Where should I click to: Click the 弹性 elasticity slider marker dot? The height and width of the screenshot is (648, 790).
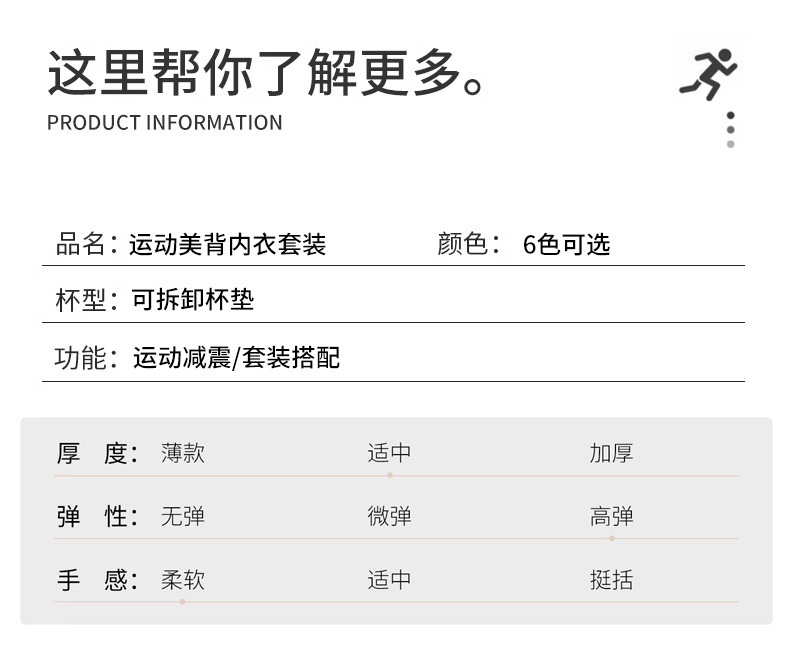coord(612,538)
